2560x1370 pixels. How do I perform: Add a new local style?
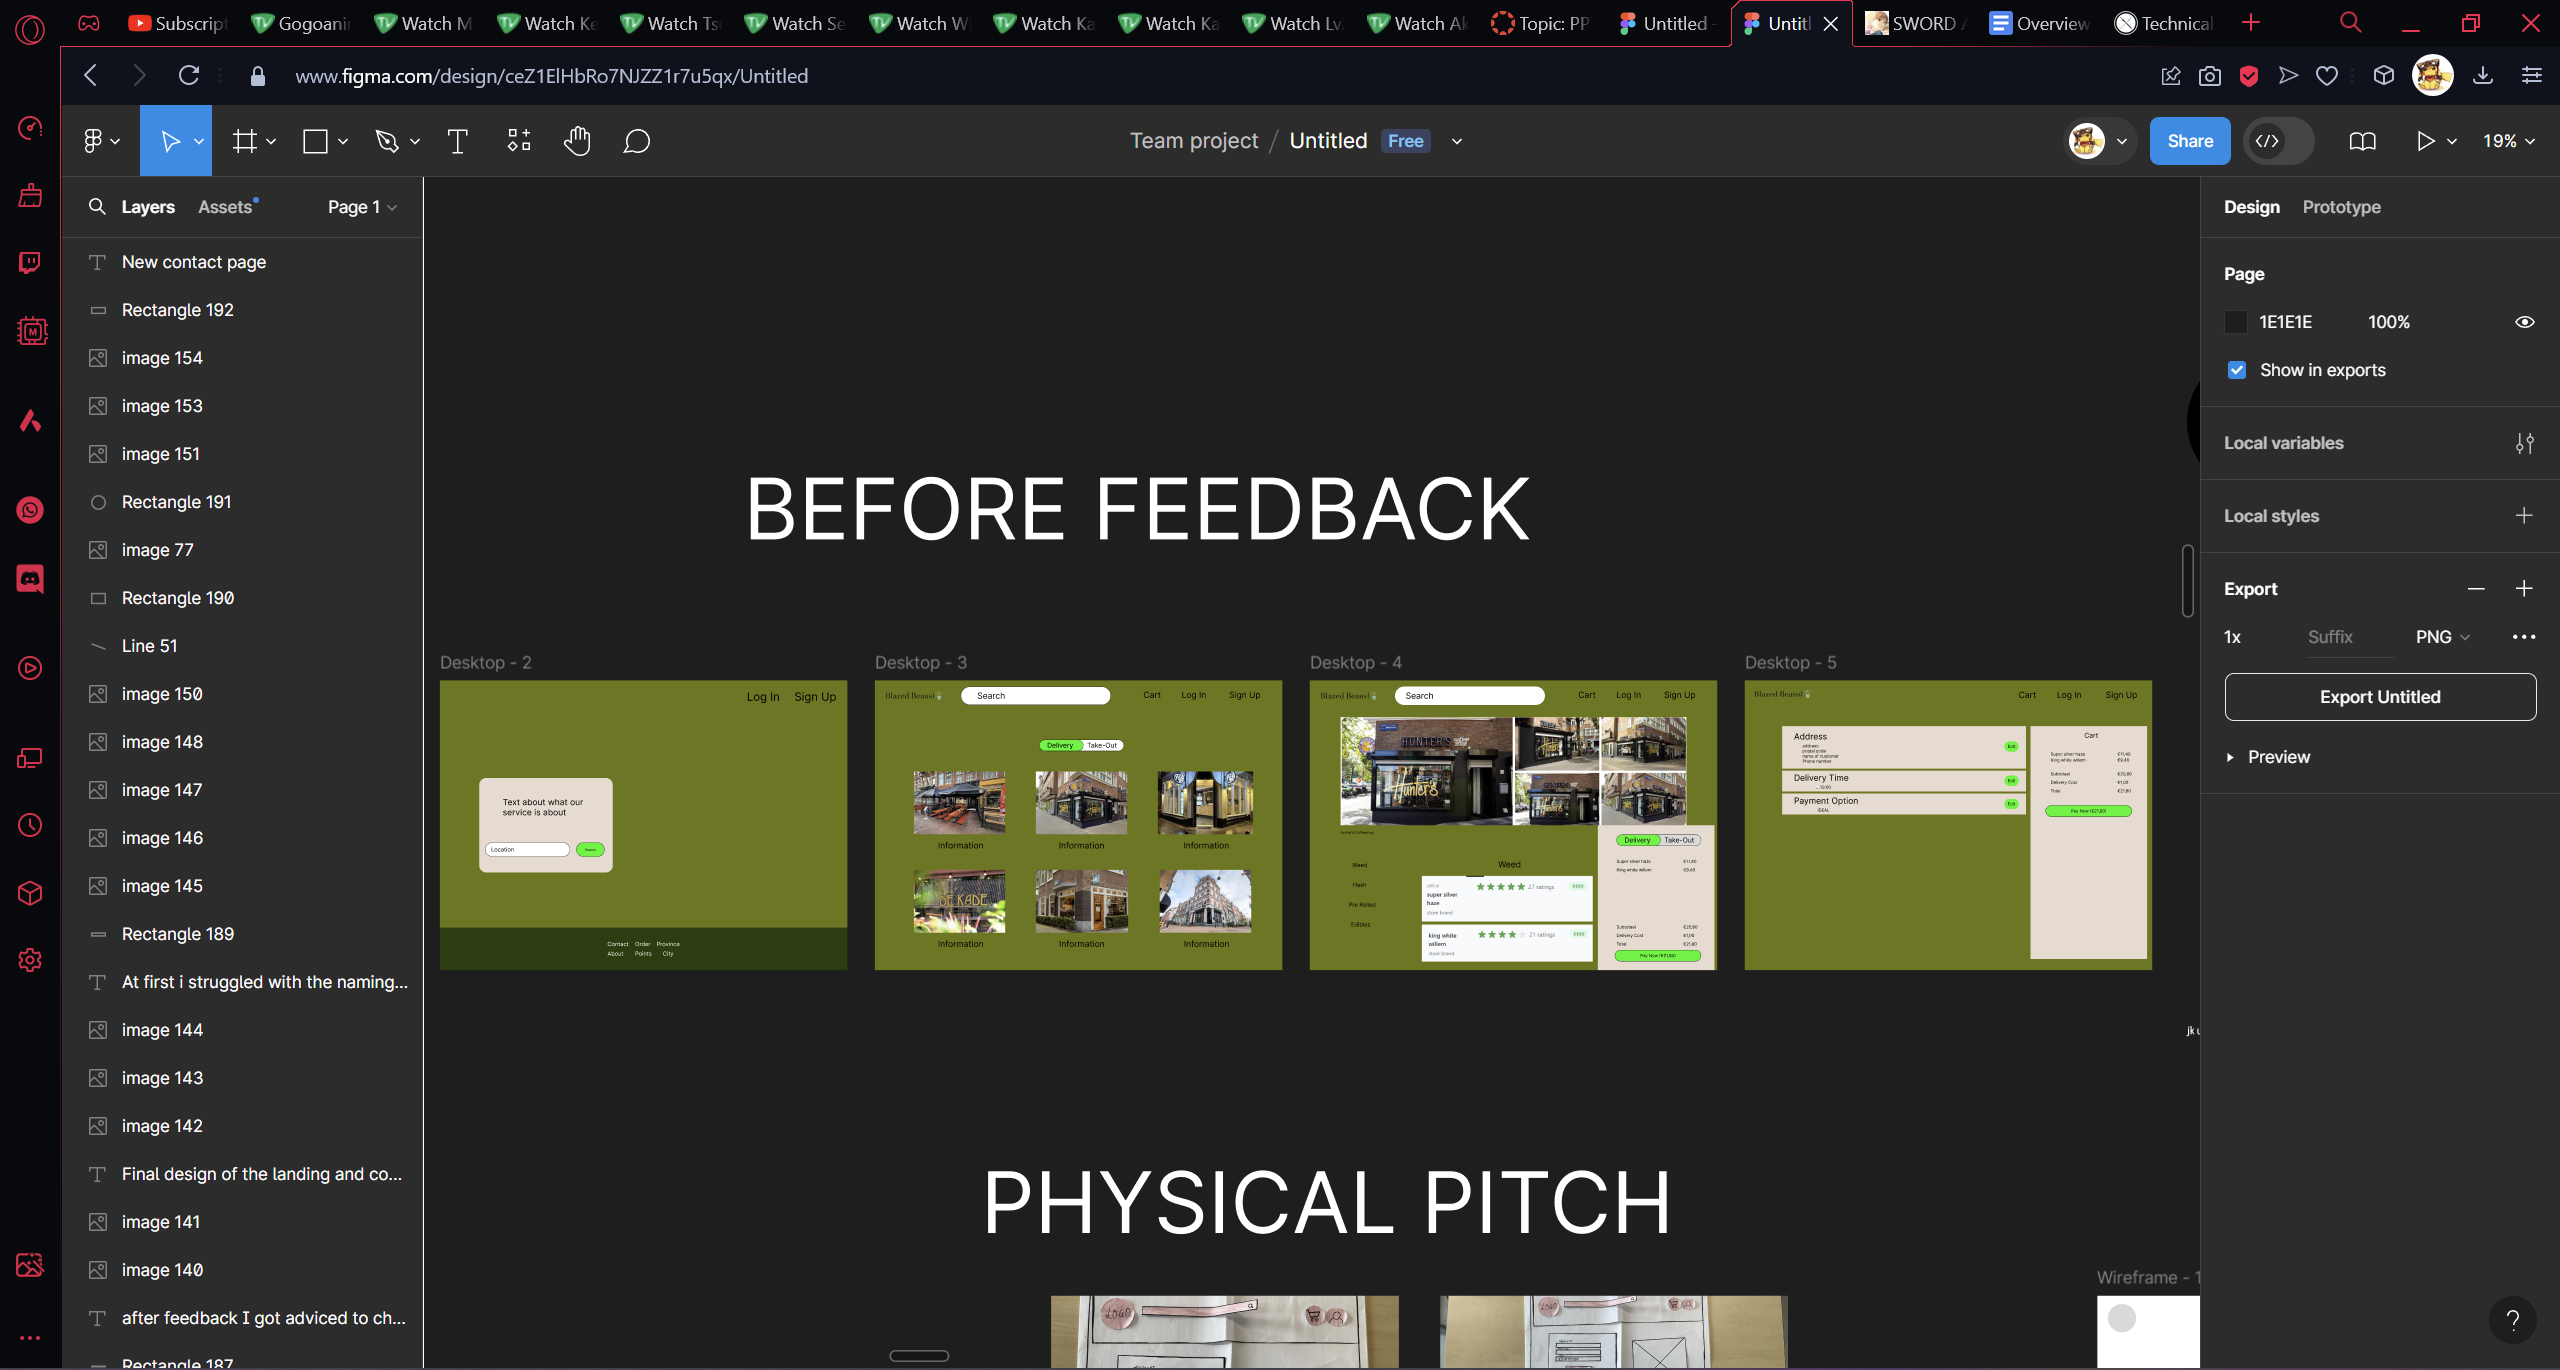pos(2524,516)
